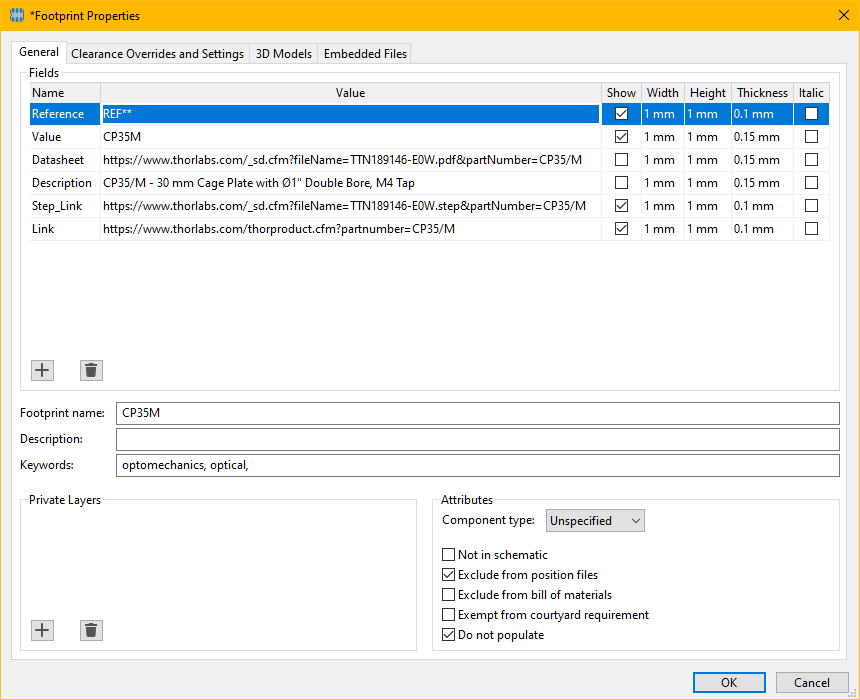This screenshot has height=700, width=860.
Task: Toggle Italic for the Value field
Action: (x=811, y=137)
